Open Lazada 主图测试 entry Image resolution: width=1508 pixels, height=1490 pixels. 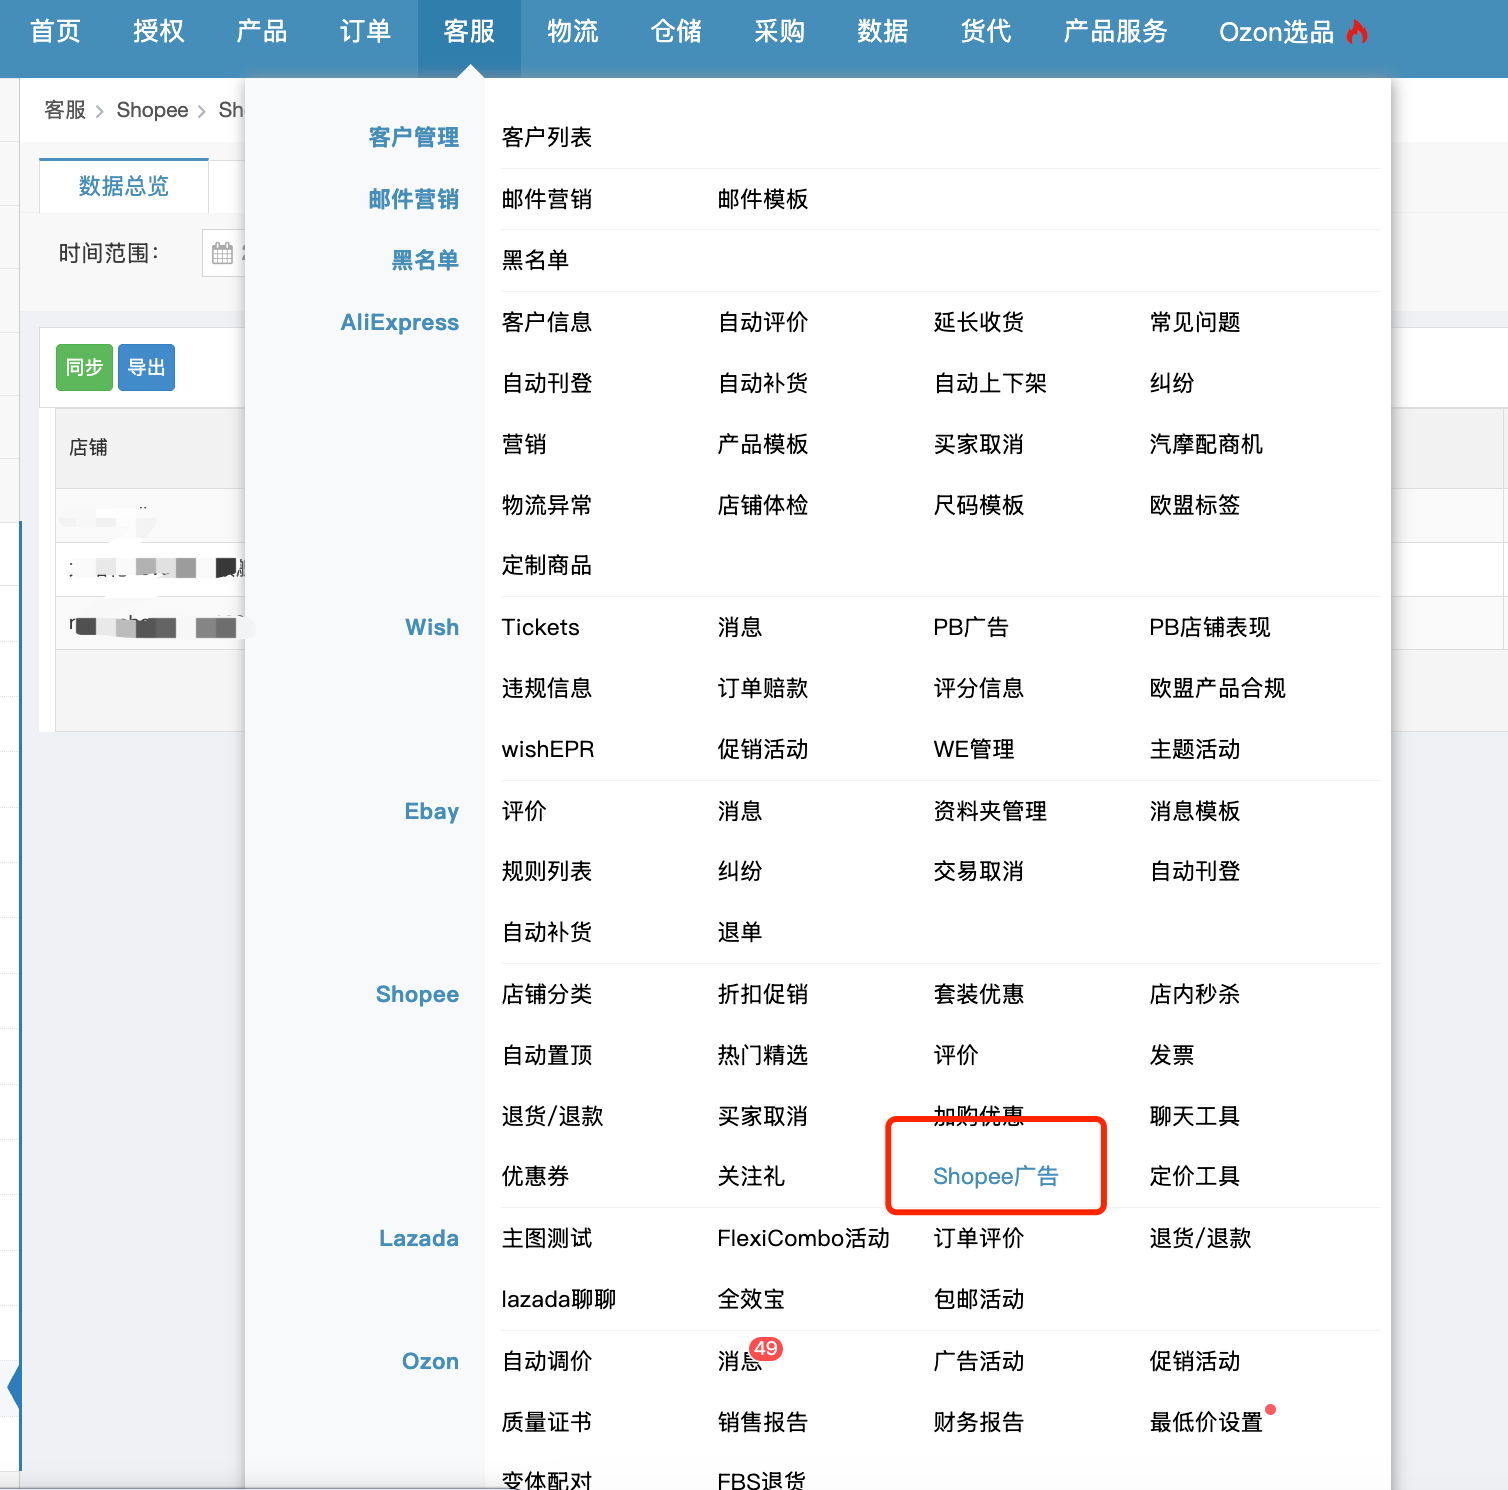click(x=547, y=1238)
